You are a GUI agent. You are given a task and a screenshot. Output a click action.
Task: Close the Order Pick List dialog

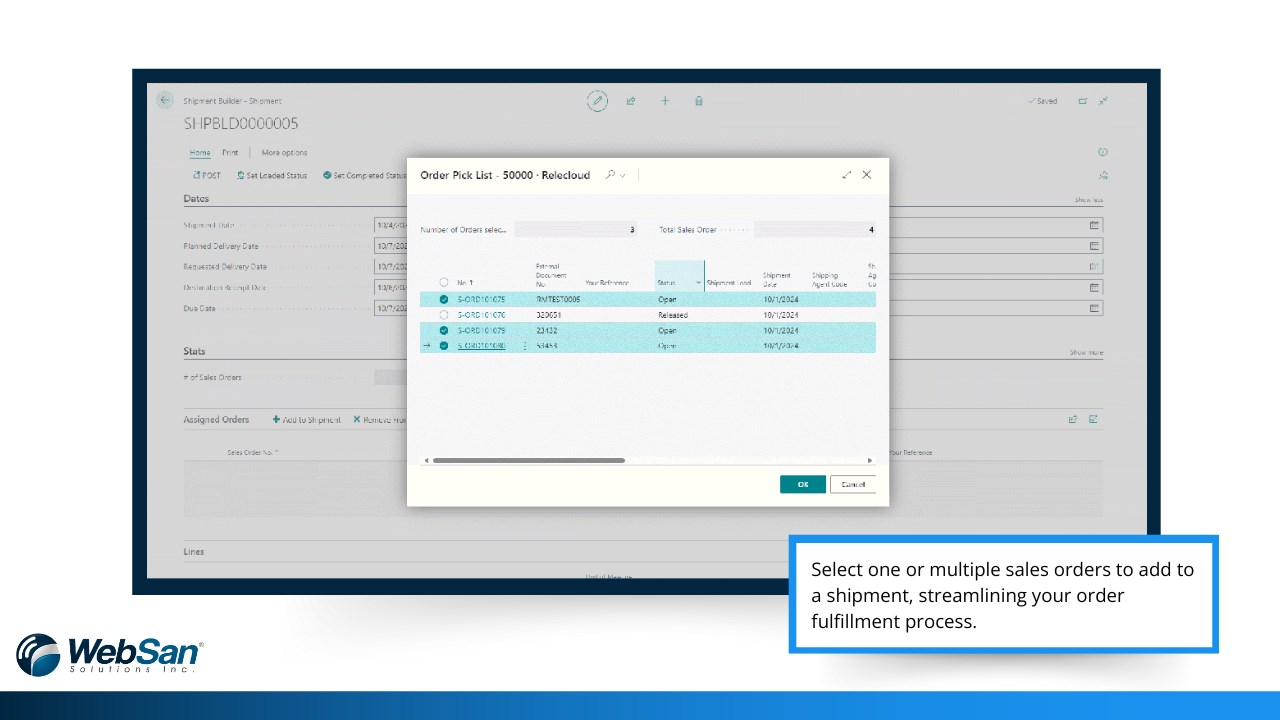pos(866,175)
